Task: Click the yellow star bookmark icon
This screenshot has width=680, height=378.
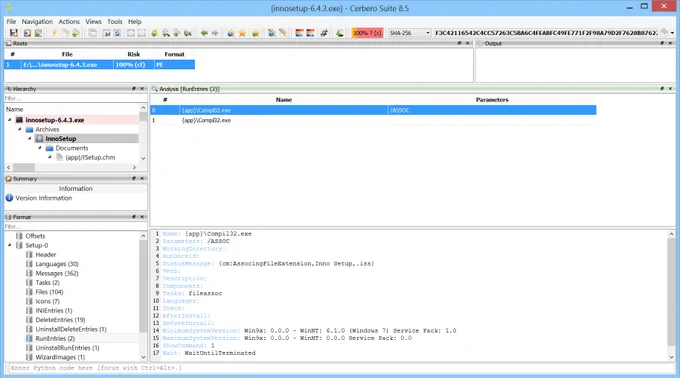Action: click(x=242, y=33)
